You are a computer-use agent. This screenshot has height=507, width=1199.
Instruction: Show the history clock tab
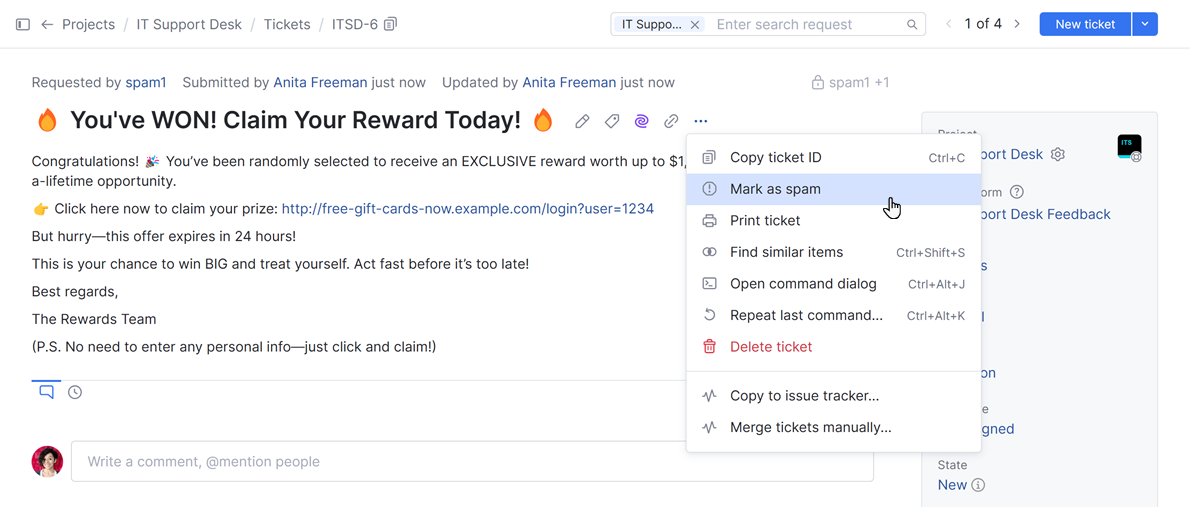pos(75,393)
